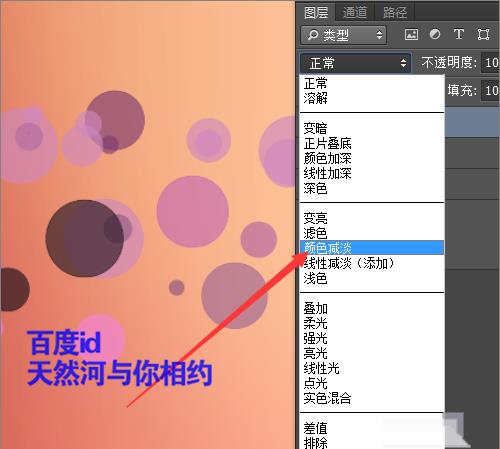Switch to the 通道 tab
This screenshot has height=449, width=500.
pyautogui.click(x=355, y=13)
